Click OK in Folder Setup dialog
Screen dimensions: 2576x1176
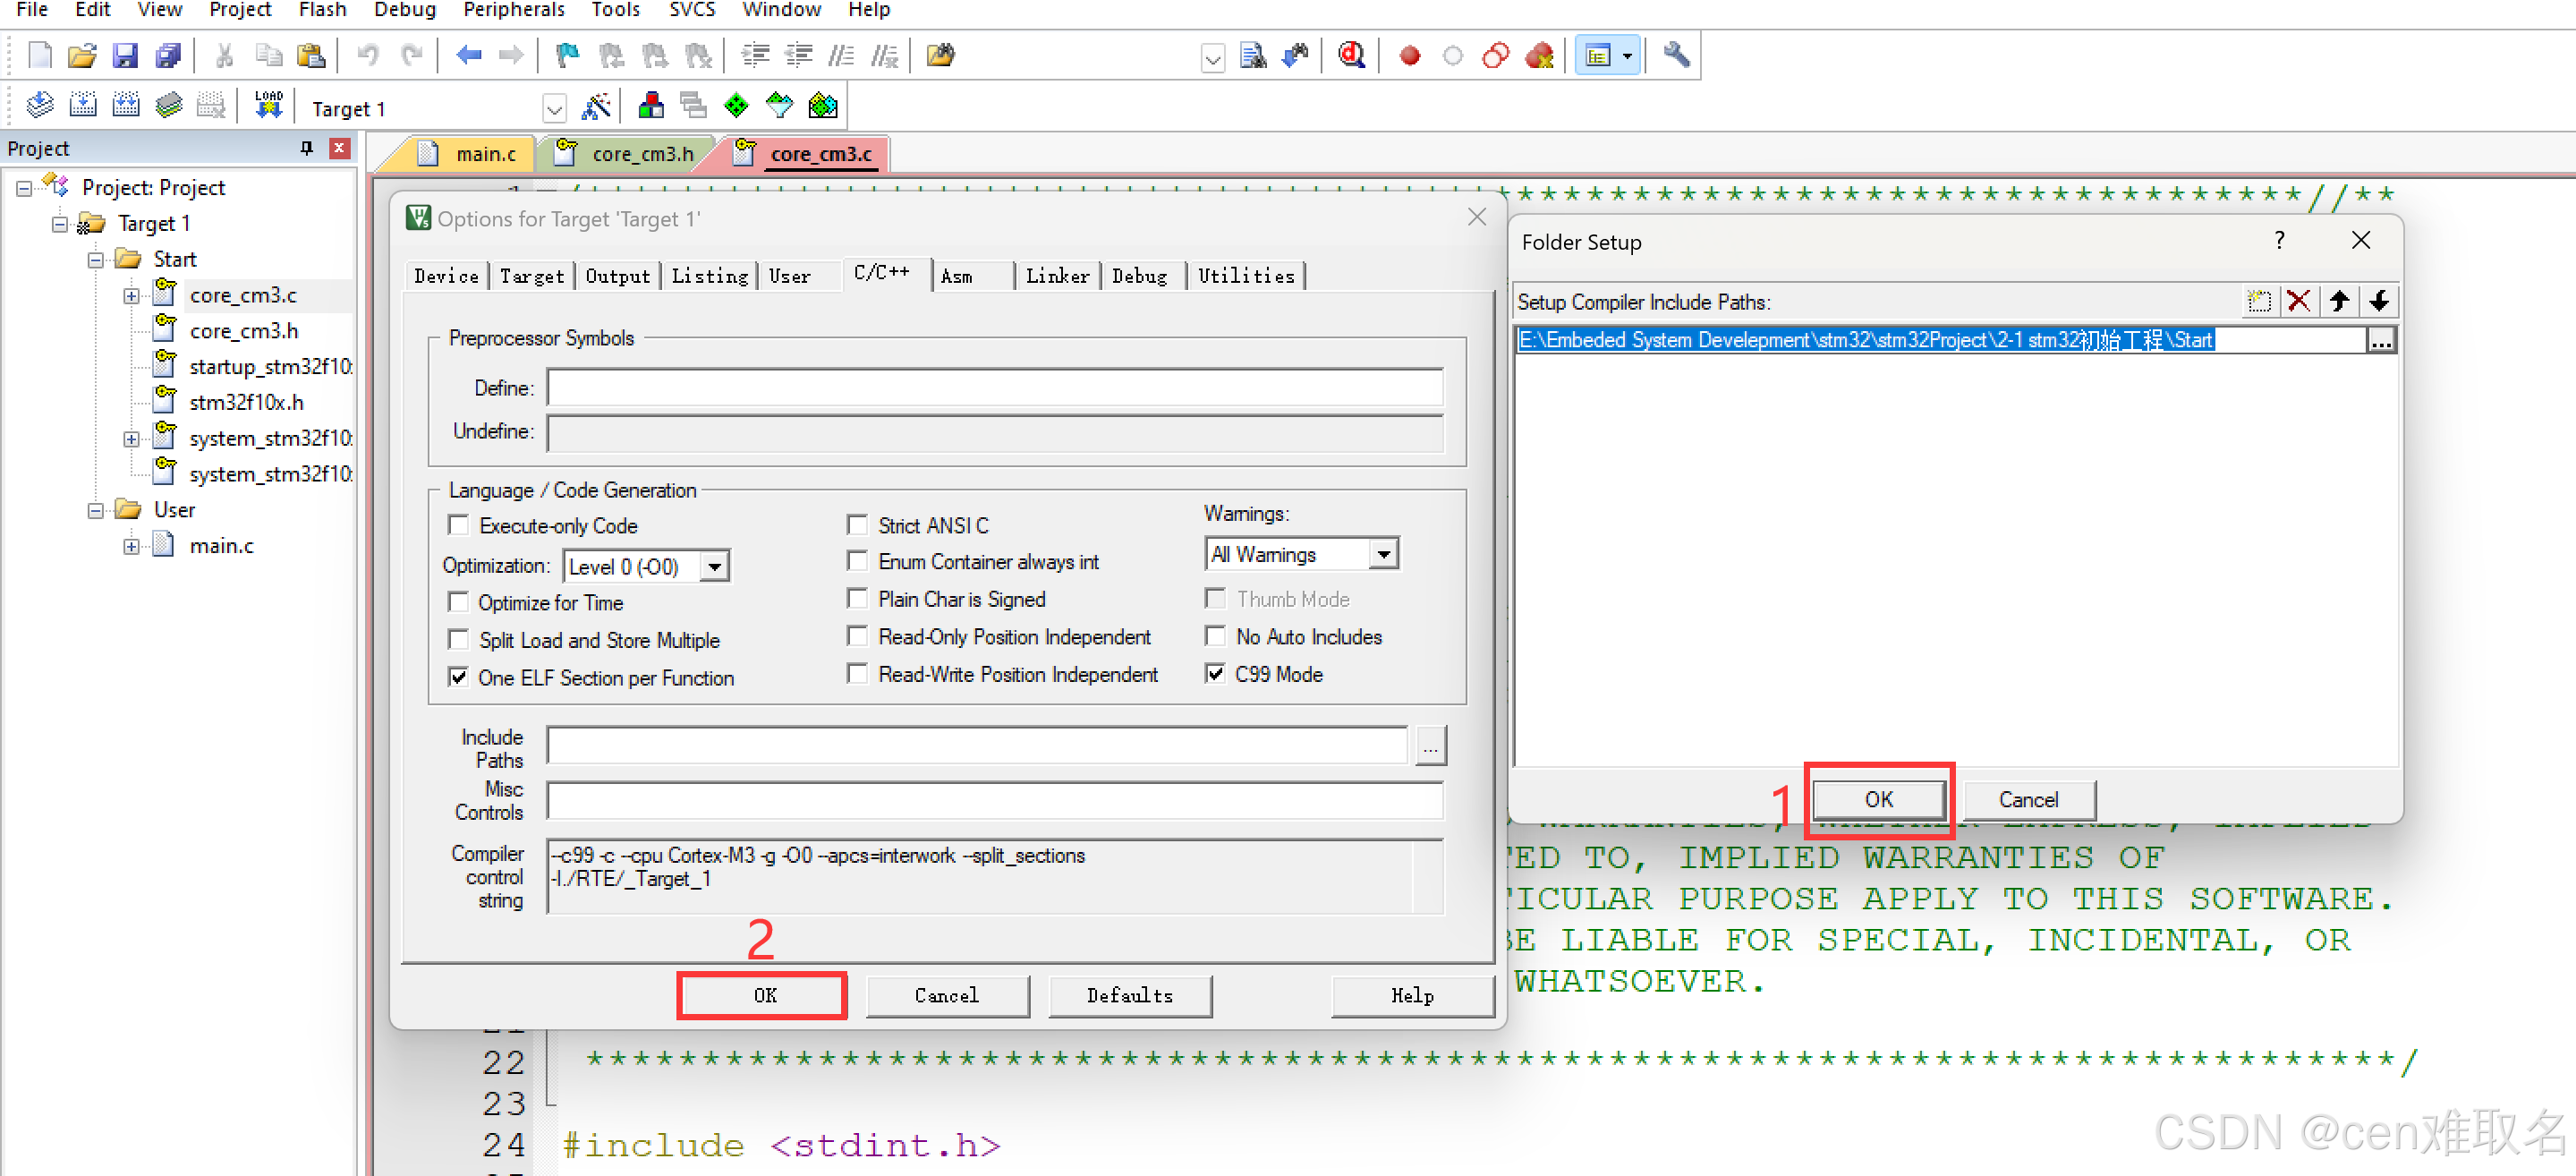1878,799
